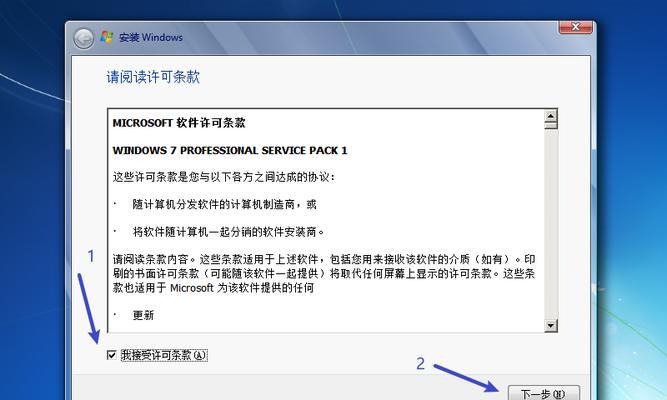Screen dimensions: 667x400
Task: Click the license scrollbar down arrow
Action: pos(550,326)
